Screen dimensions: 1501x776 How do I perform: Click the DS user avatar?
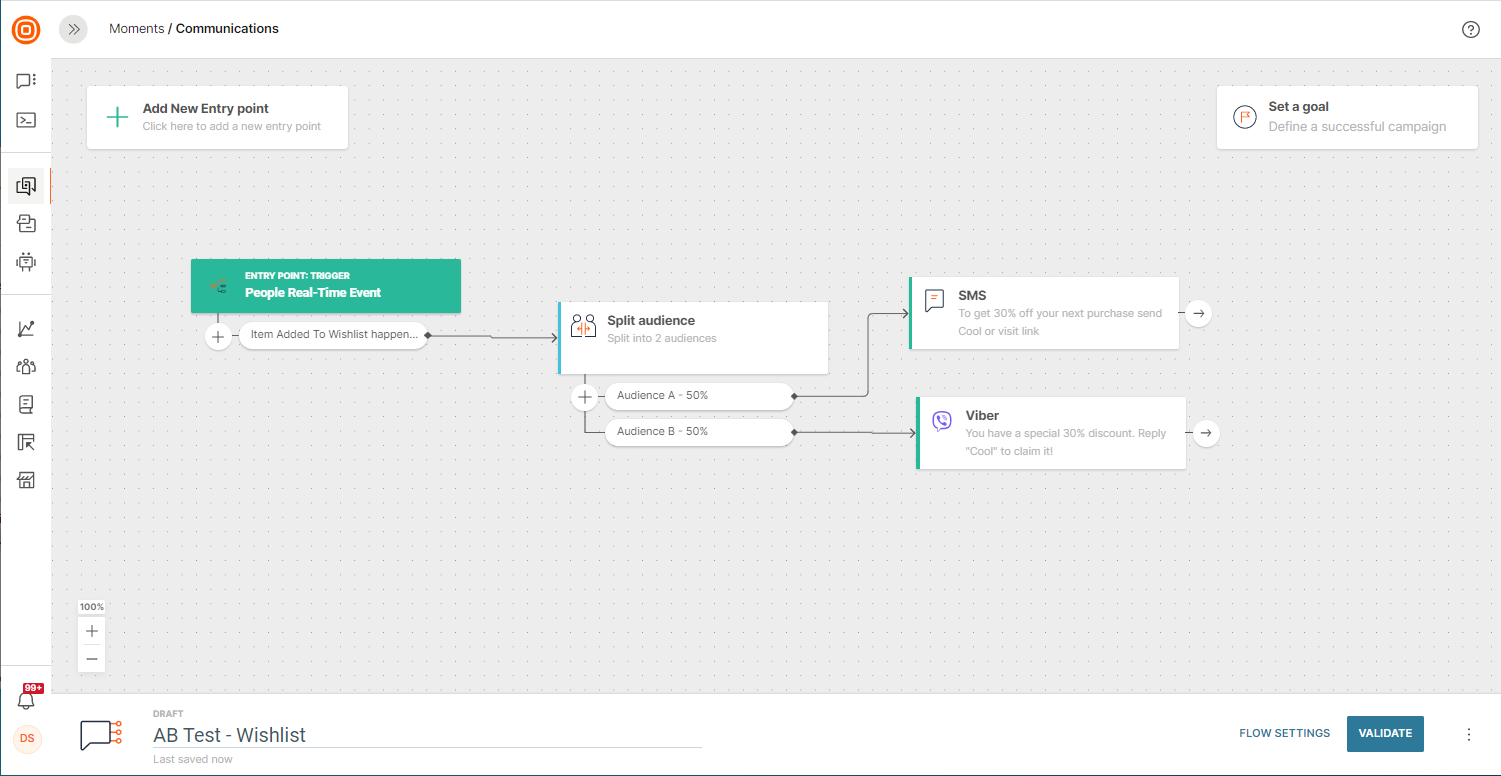(x=27, y=738)
